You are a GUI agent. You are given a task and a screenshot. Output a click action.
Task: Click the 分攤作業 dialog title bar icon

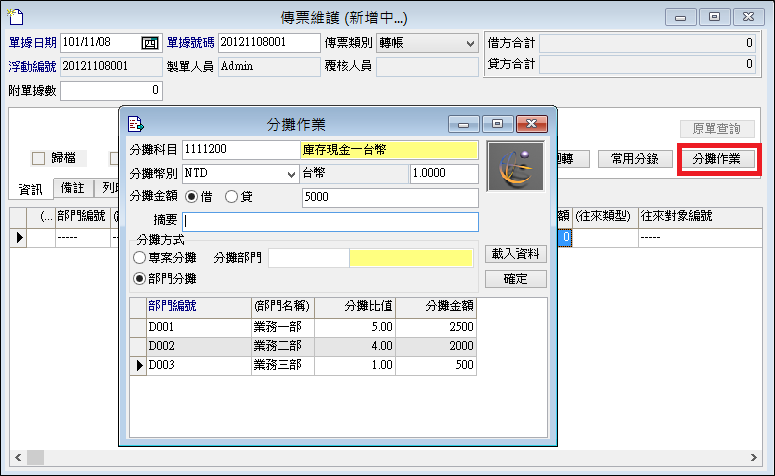pos(136,124)
